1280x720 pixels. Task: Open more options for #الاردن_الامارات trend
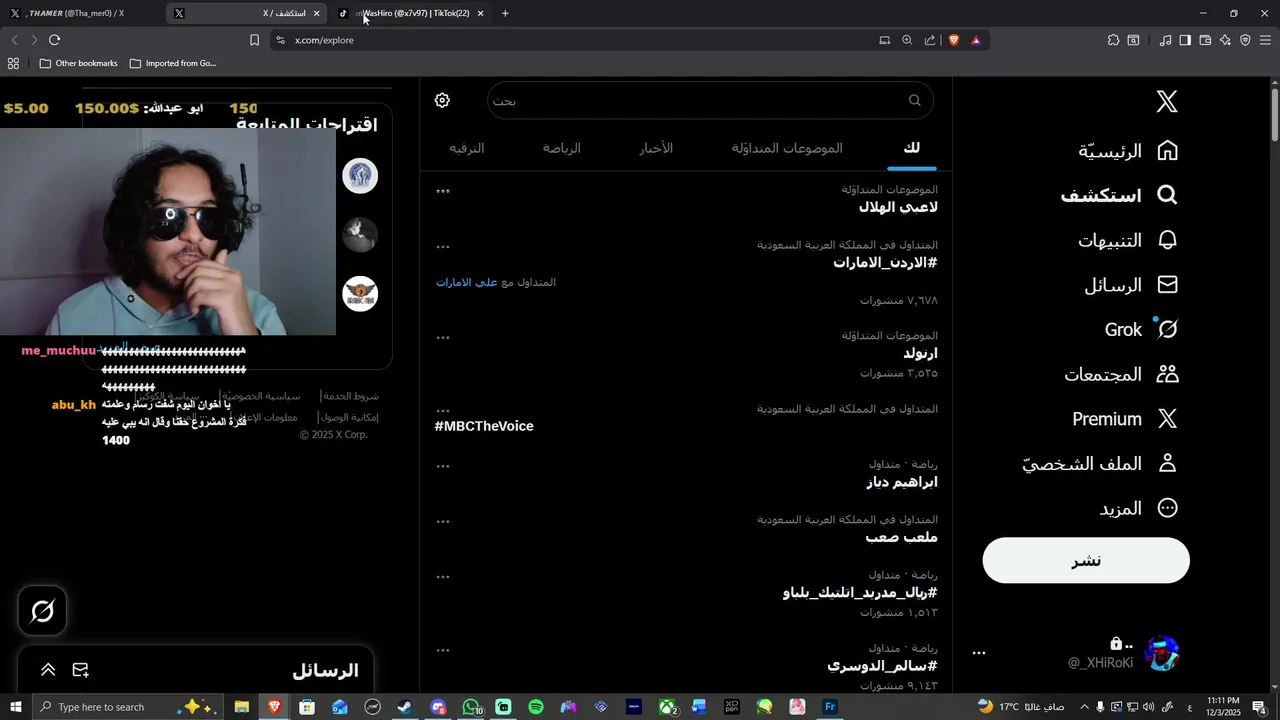coord(443,246)
